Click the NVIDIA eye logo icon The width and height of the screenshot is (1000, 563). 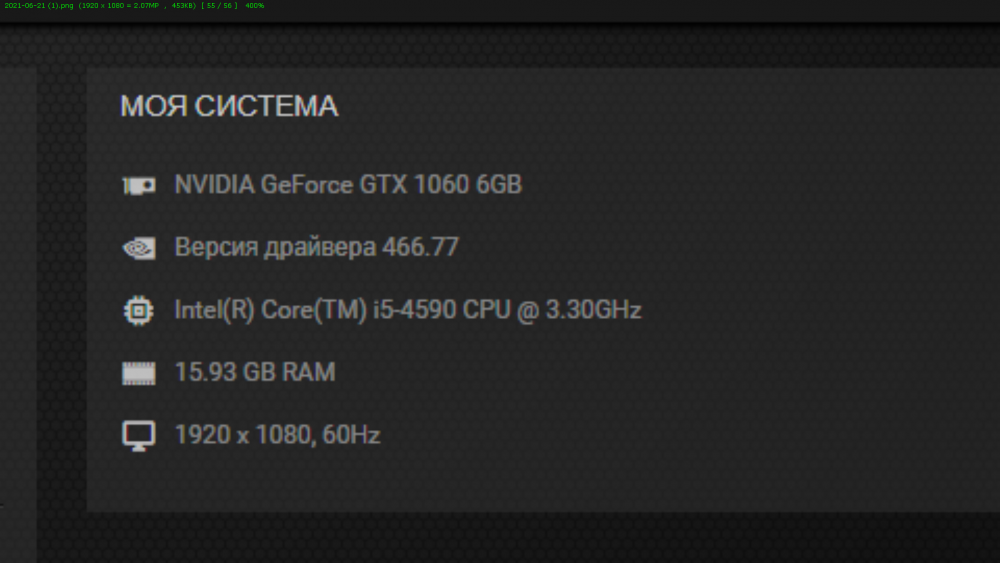pos(138,248)
